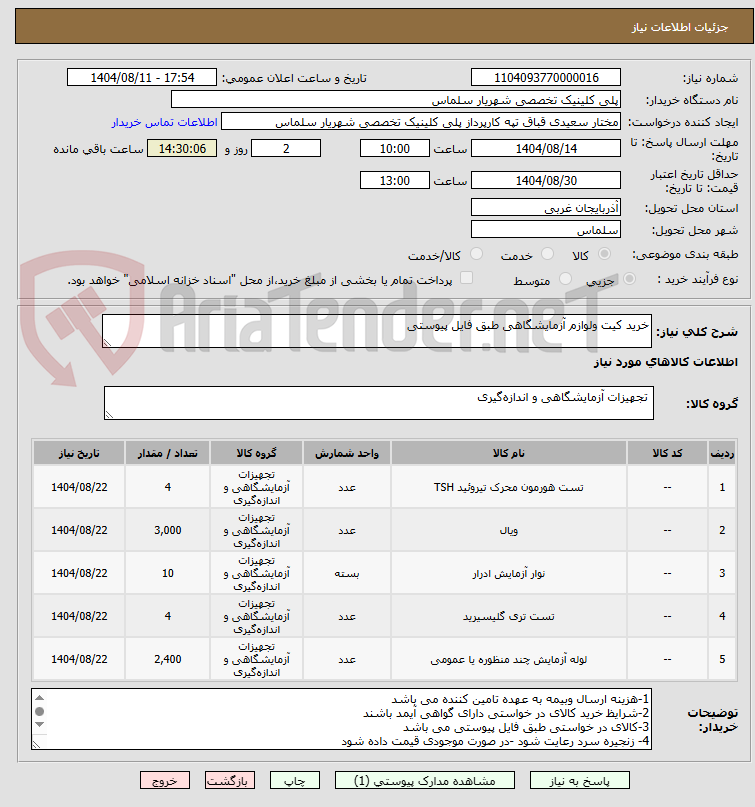Viewport: 755px width, 807px height.
Task: Select the 'ویال' item name cell
Action: 508,530
